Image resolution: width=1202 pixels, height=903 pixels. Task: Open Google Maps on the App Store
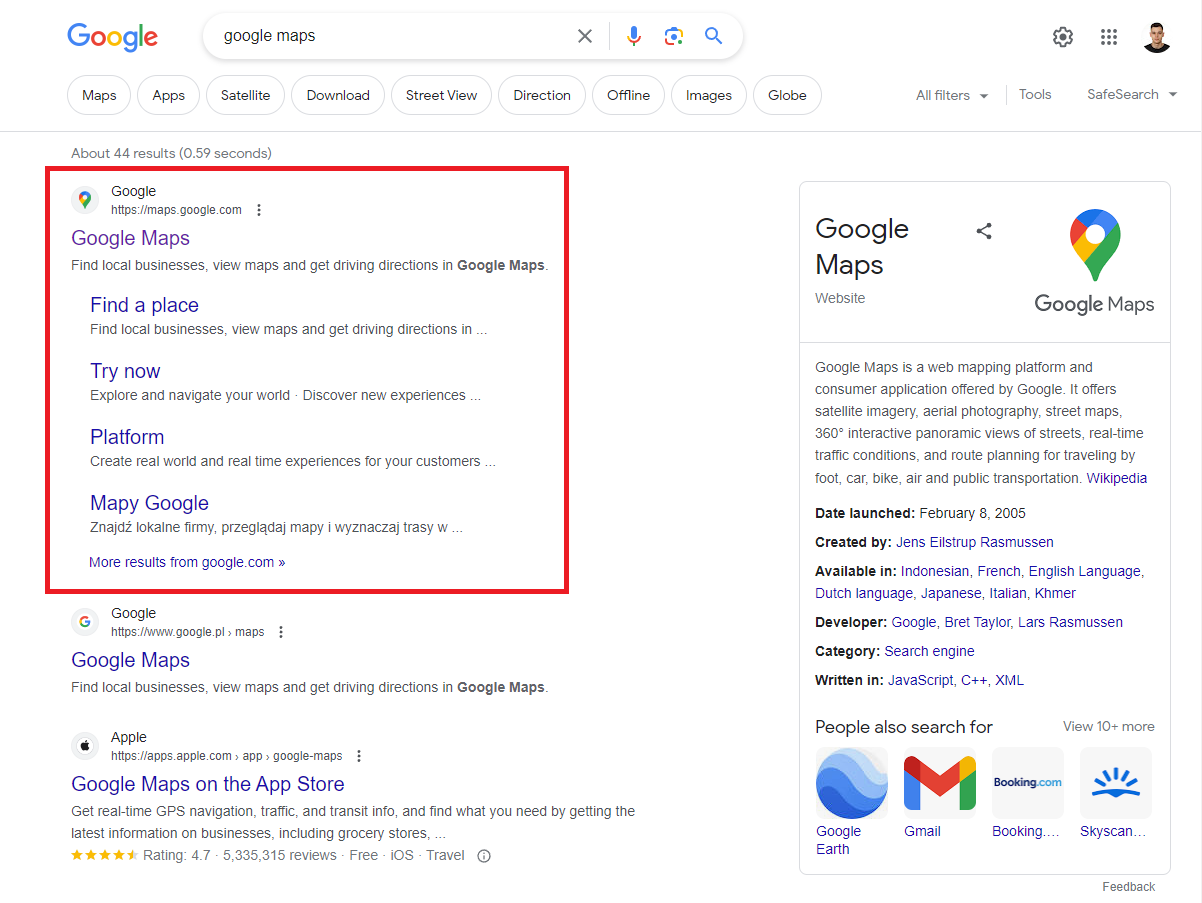208,784
